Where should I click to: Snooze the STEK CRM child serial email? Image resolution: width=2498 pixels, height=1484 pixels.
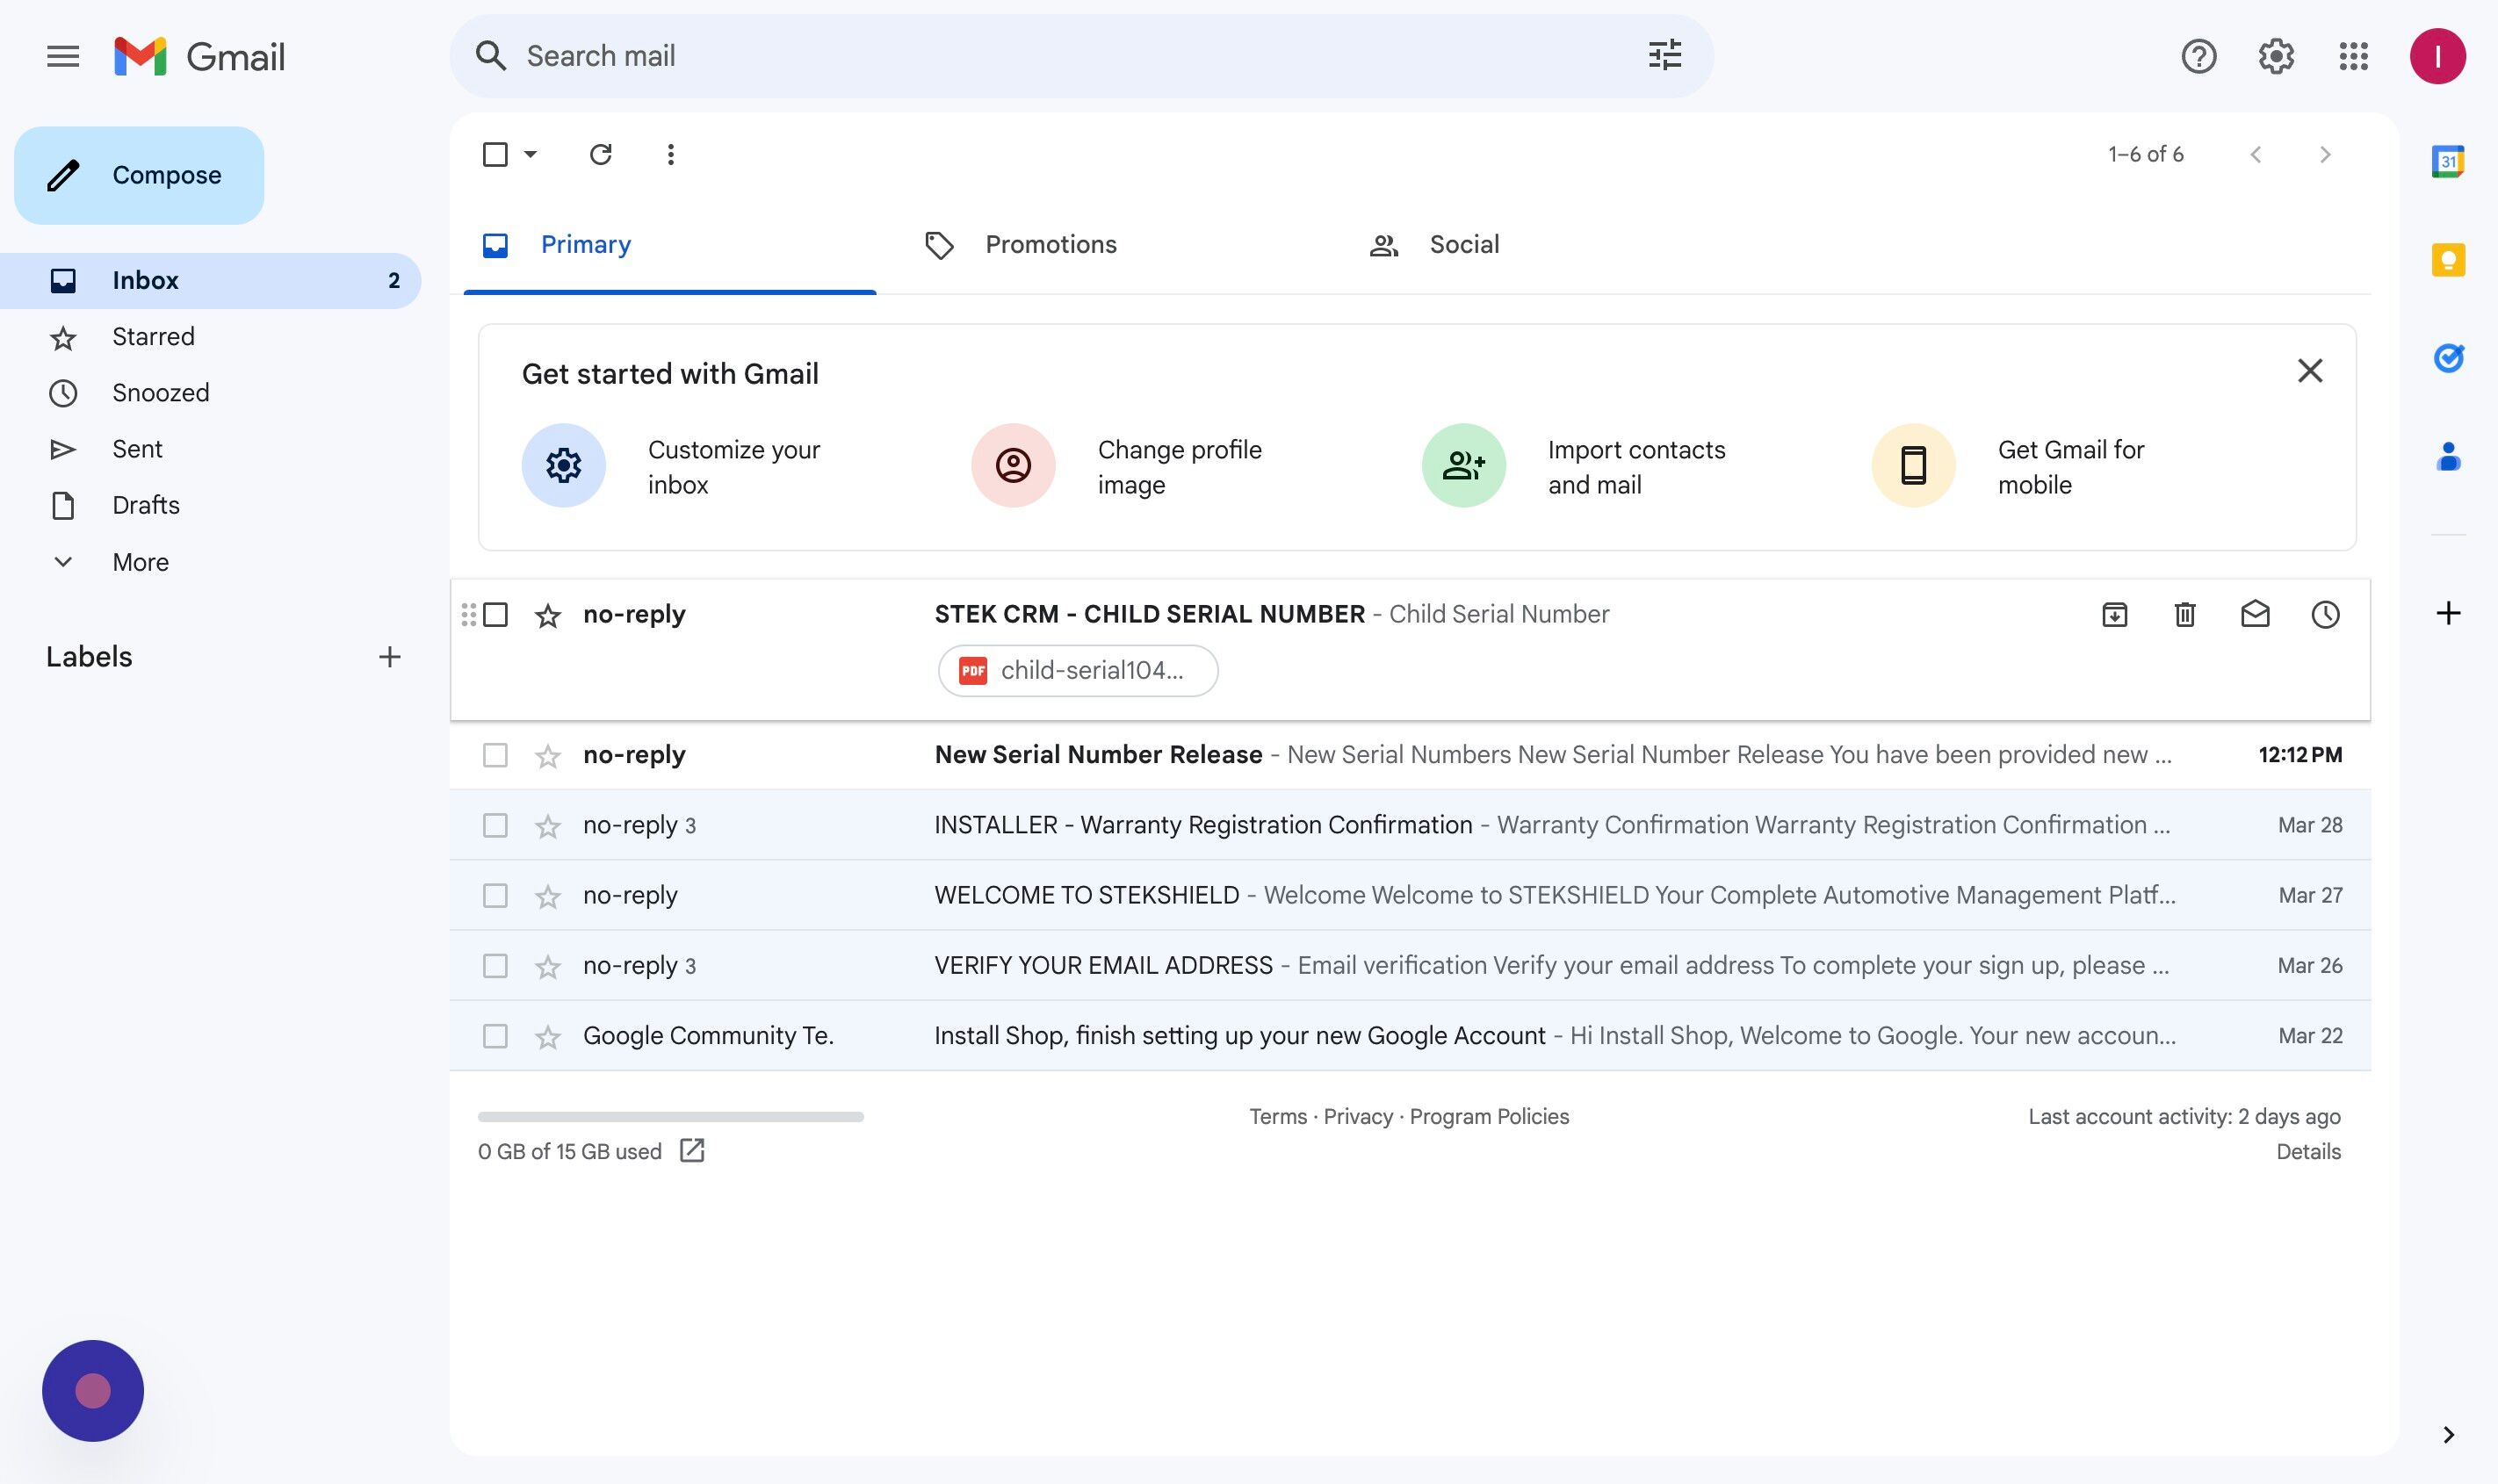[2325, 614]
